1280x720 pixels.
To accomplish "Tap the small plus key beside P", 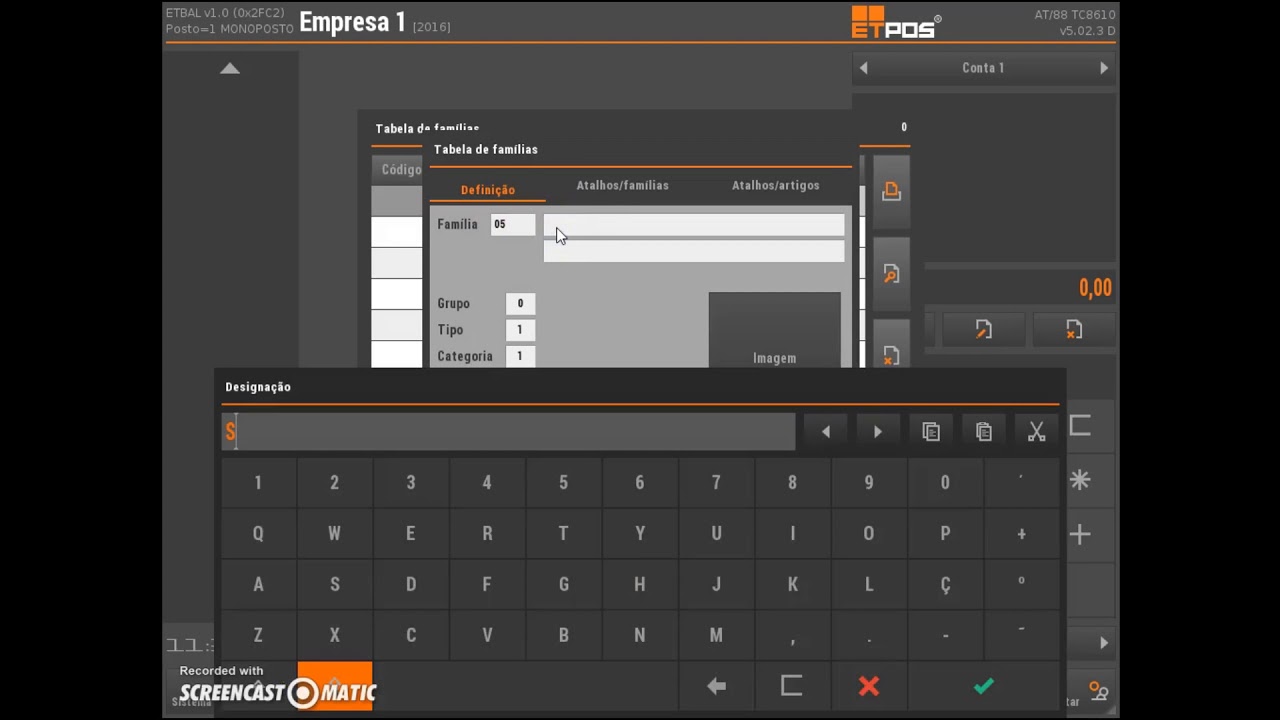I will (x=1021, y=534).
